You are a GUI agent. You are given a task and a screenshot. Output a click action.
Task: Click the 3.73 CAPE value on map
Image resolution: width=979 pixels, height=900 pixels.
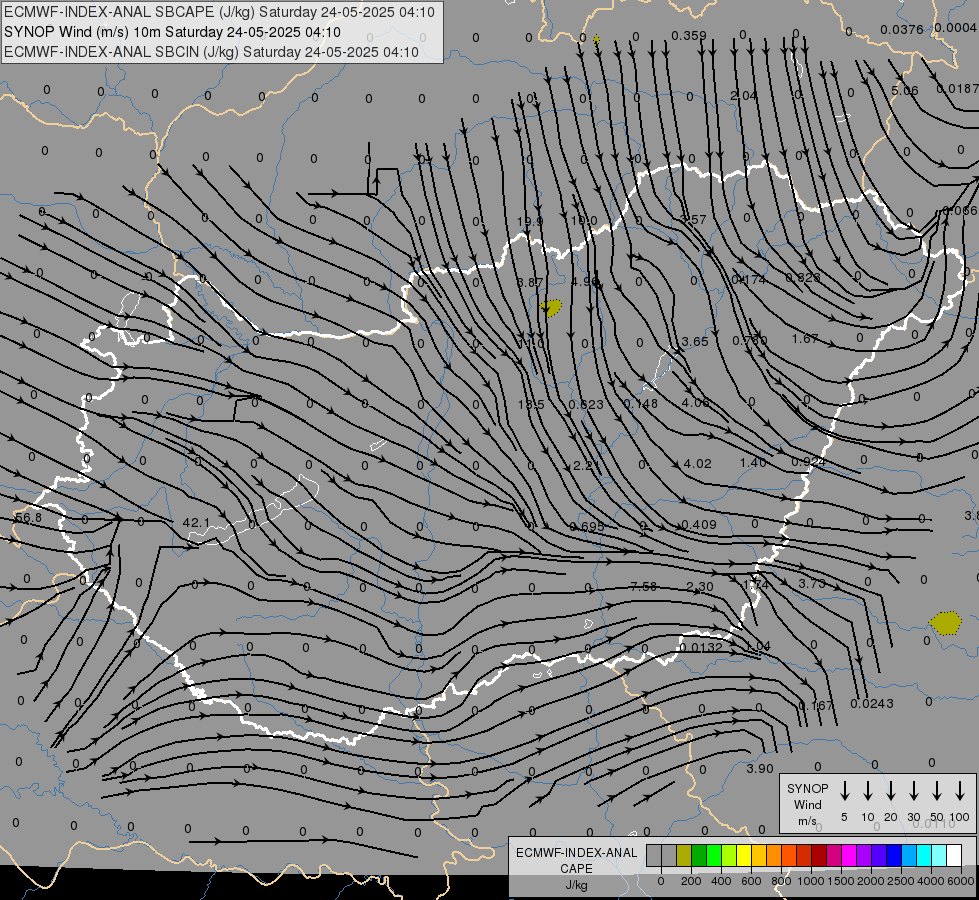tap(812, 583)
